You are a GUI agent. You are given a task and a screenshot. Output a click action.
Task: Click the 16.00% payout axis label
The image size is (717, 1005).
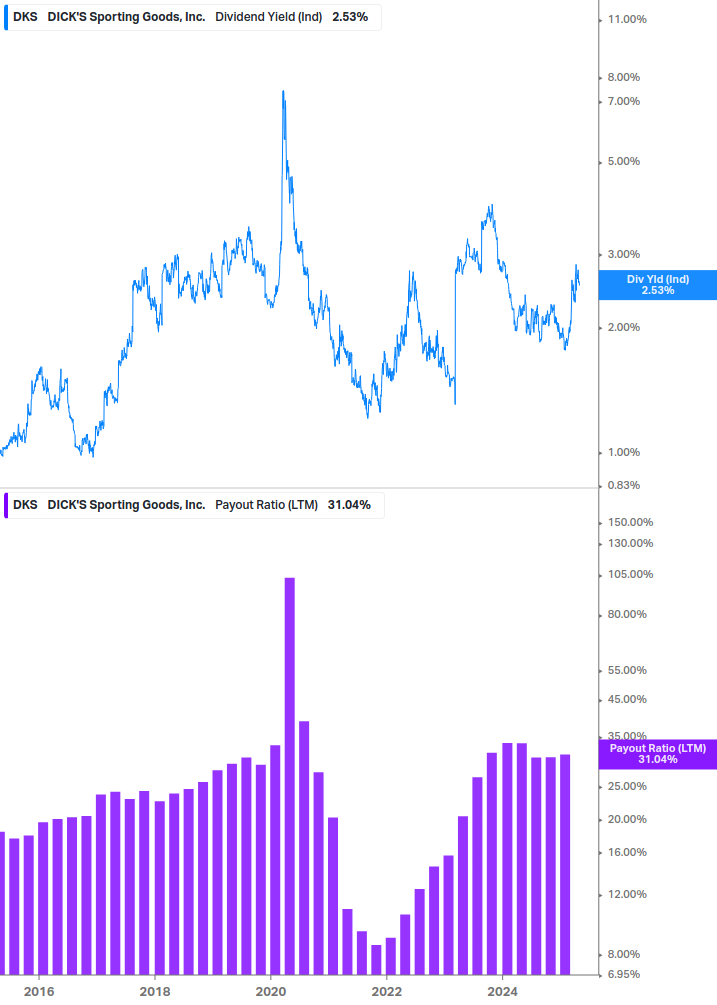pyautogui.click(x=627, y=852)
